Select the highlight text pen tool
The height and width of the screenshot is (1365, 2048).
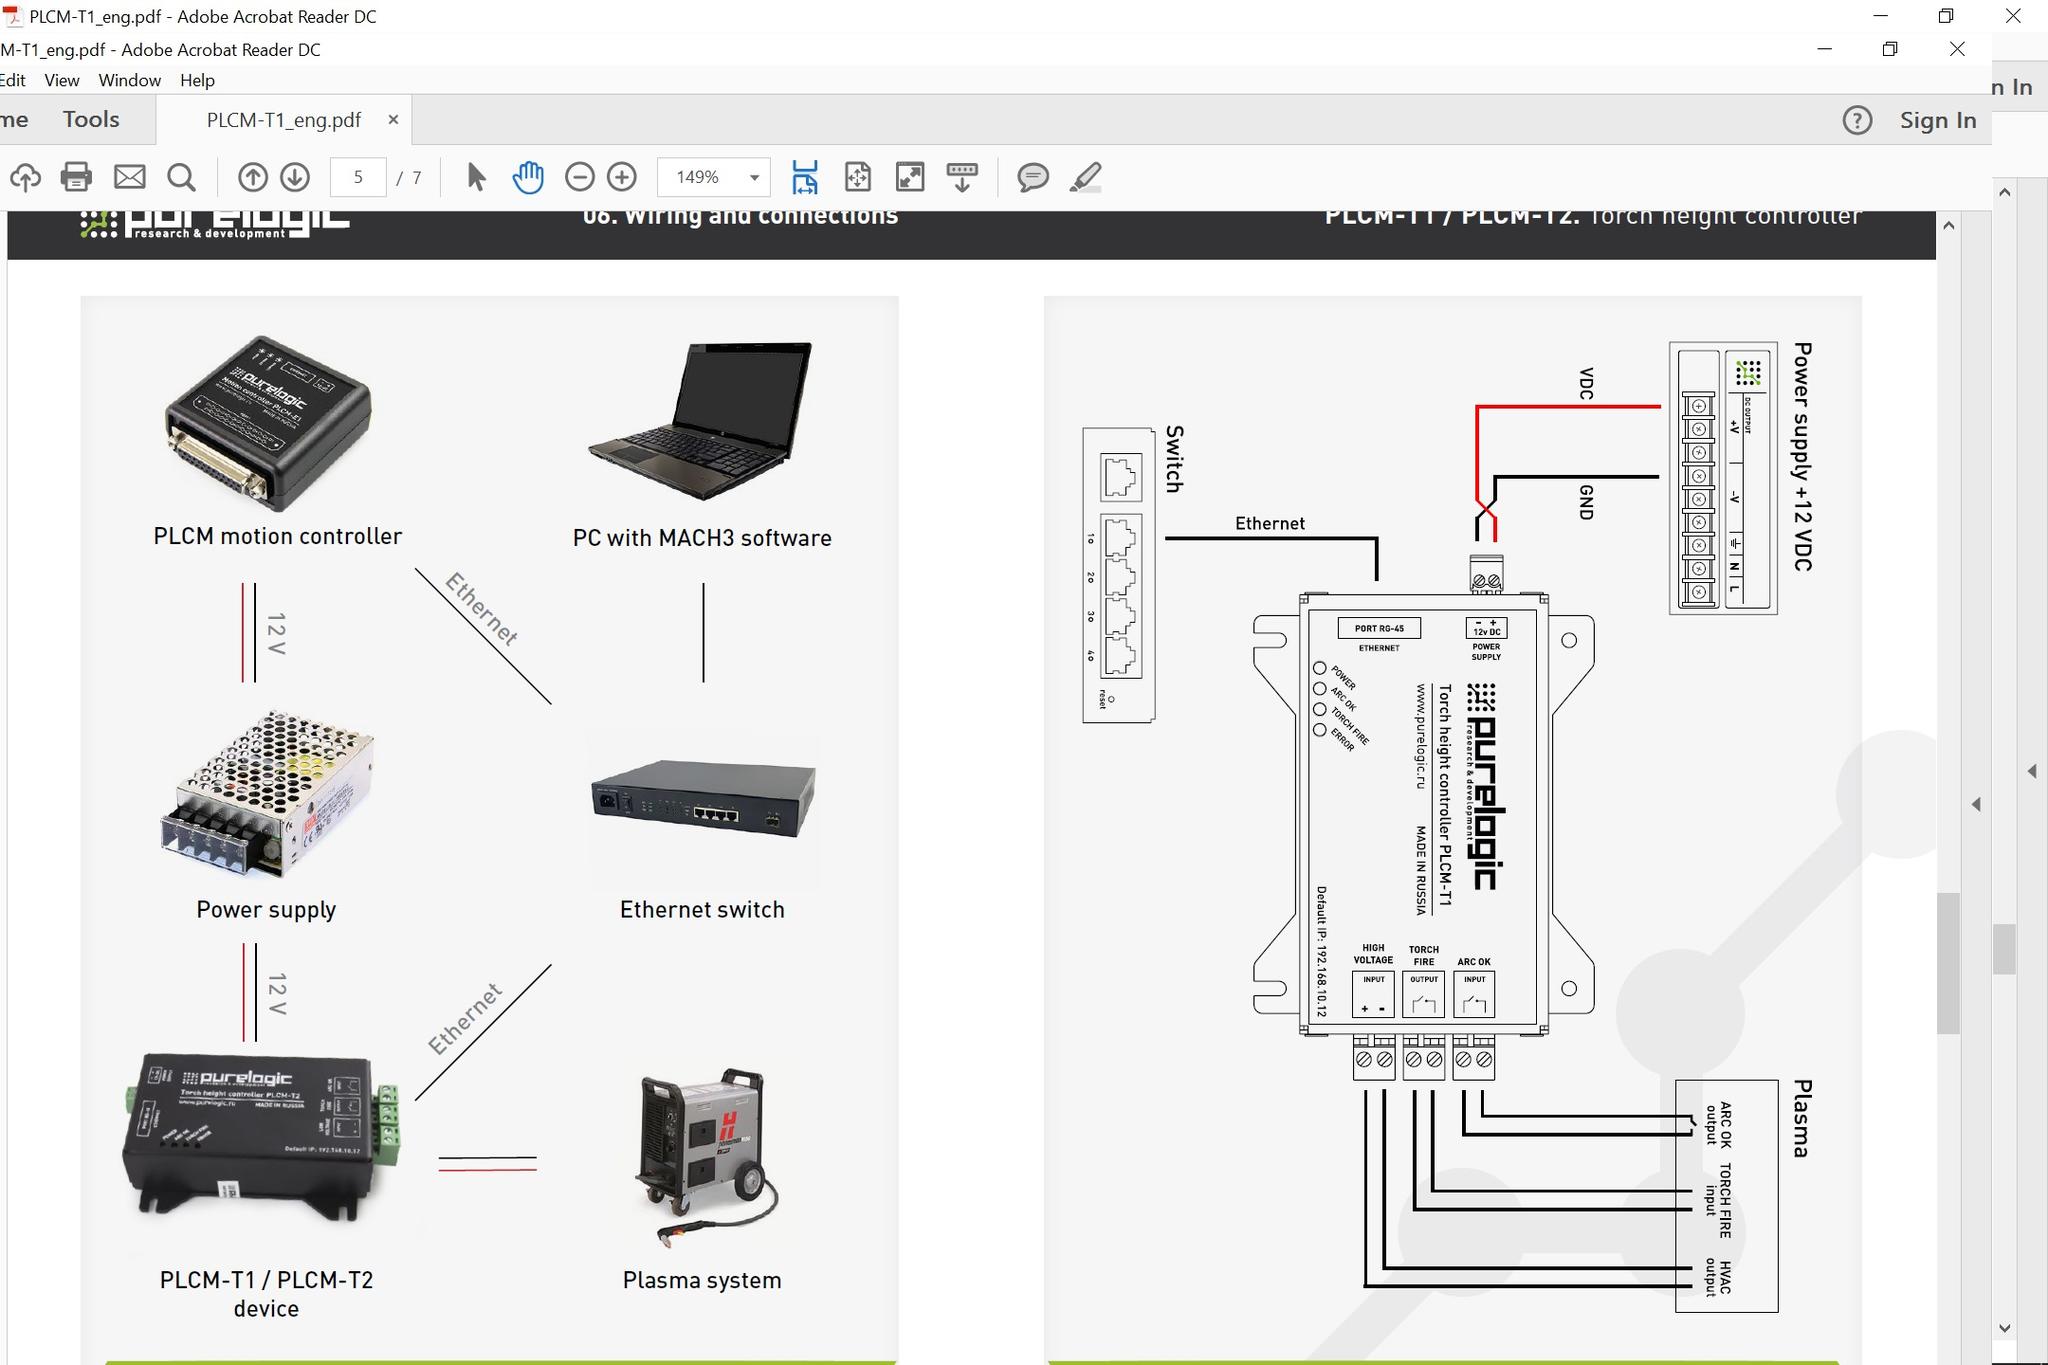click(x=1086, y=177)
